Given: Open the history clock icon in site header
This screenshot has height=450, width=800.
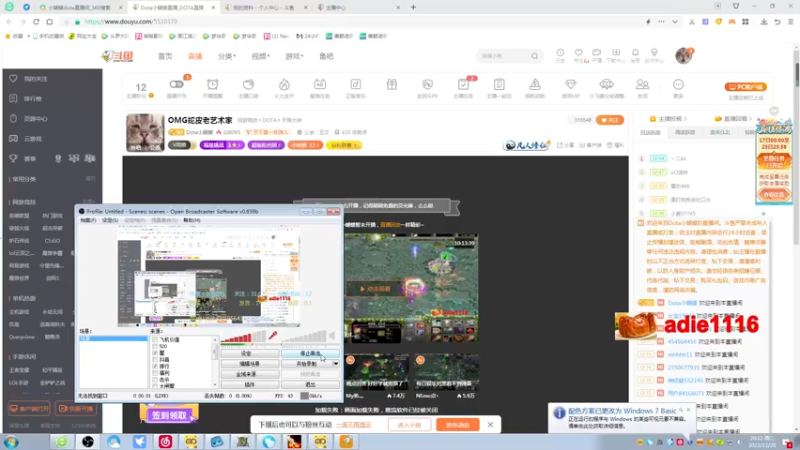Looking at the screenshot, I should pos(560,53).
